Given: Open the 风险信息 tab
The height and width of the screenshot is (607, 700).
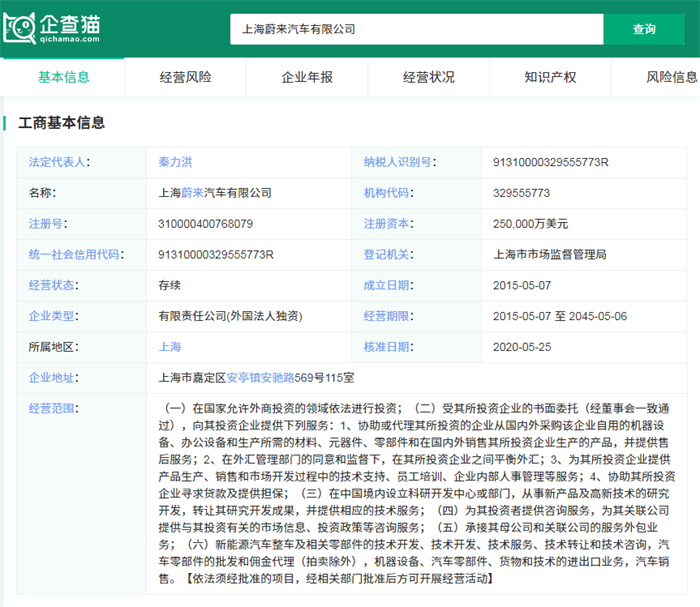Looking at the screenshot, I should (x=672, y=77).
